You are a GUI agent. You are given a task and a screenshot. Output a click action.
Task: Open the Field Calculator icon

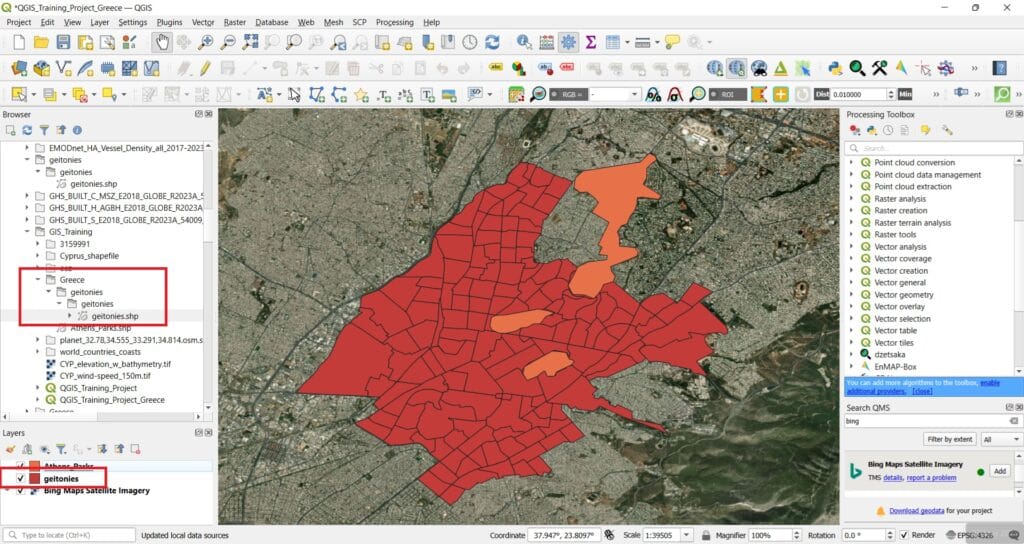(547, 42)
